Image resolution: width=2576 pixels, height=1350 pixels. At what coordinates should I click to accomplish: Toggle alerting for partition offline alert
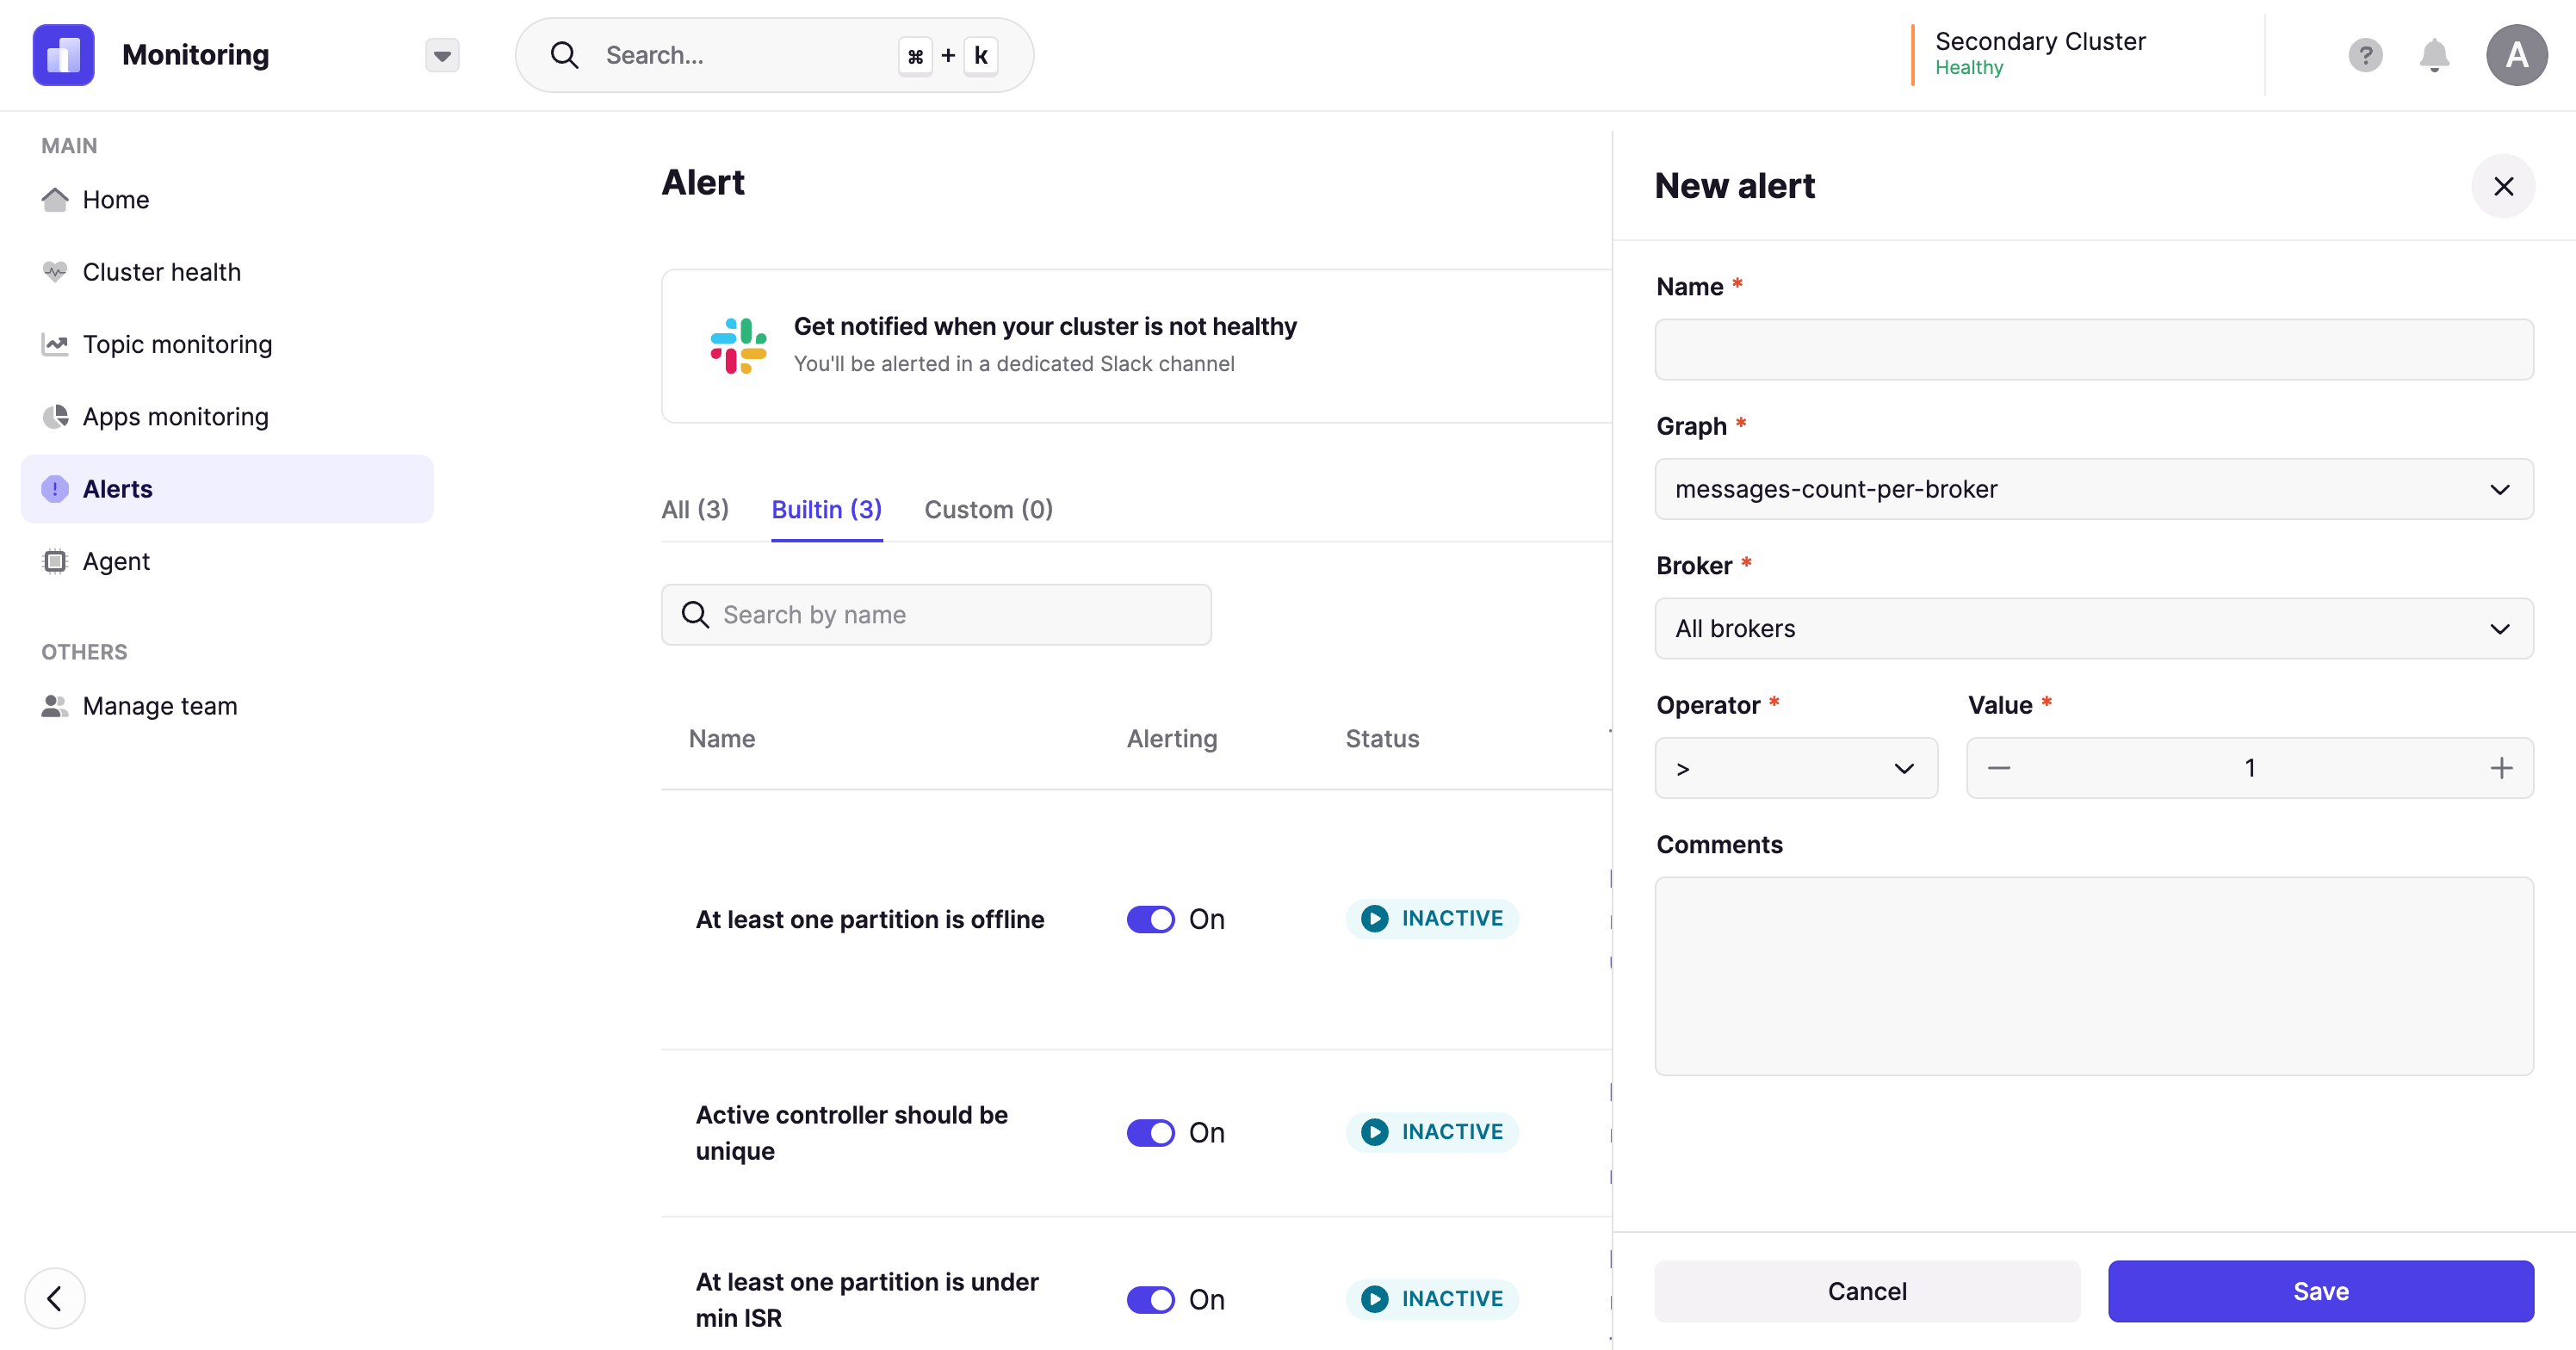pyautogui.click(x=1152, y=919)
